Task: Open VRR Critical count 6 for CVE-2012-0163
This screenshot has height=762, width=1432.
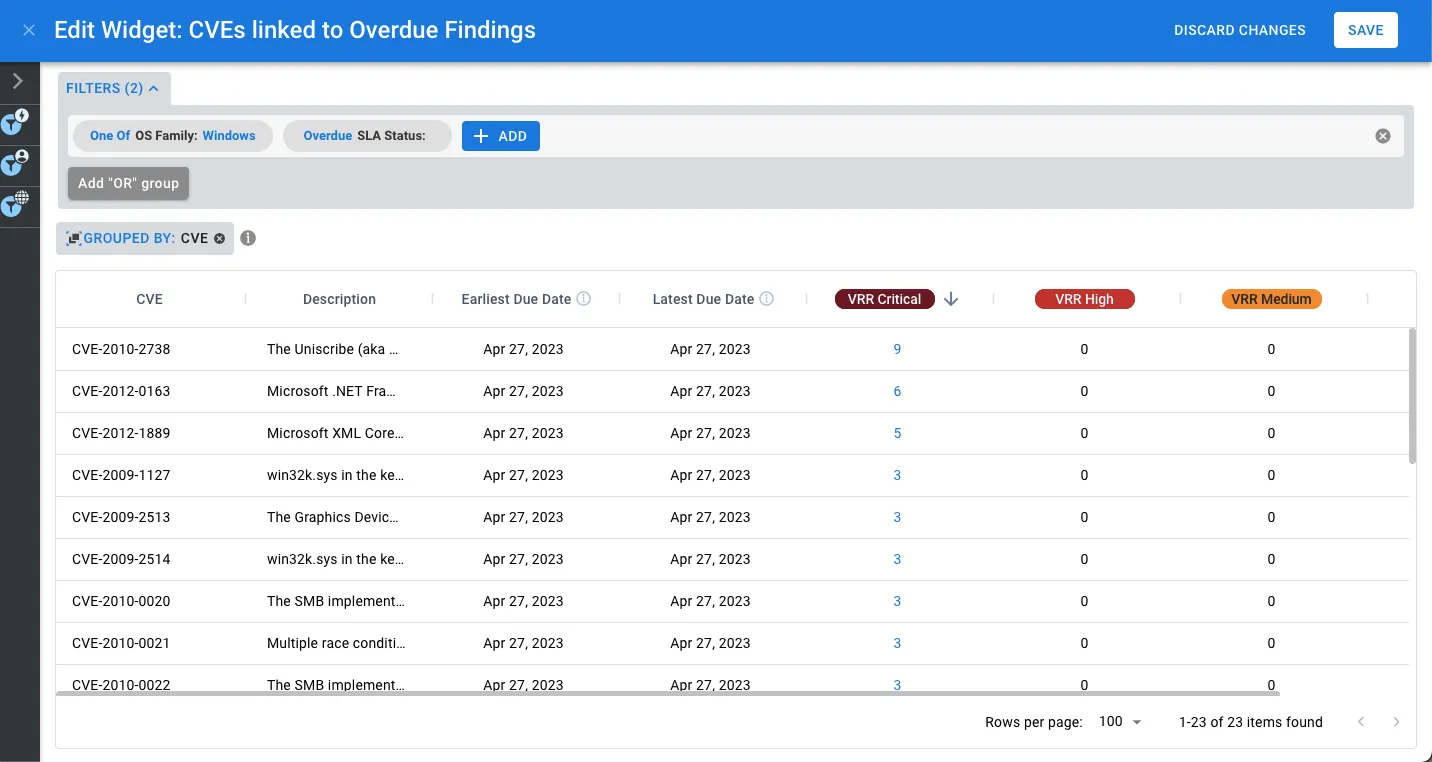Action: pyautogui.click(x=897, y=391)
